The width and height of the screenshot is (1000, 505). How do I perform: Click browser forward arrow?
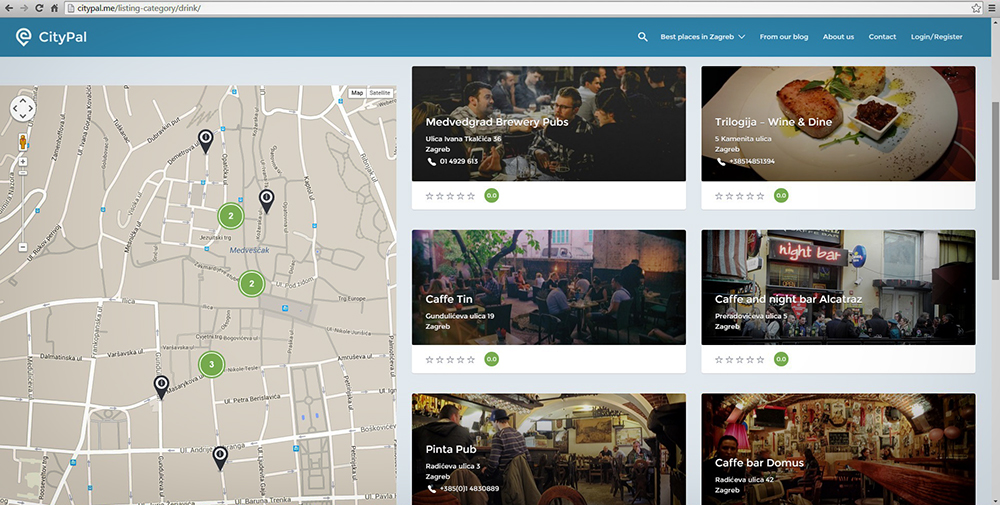click(24, 8)
